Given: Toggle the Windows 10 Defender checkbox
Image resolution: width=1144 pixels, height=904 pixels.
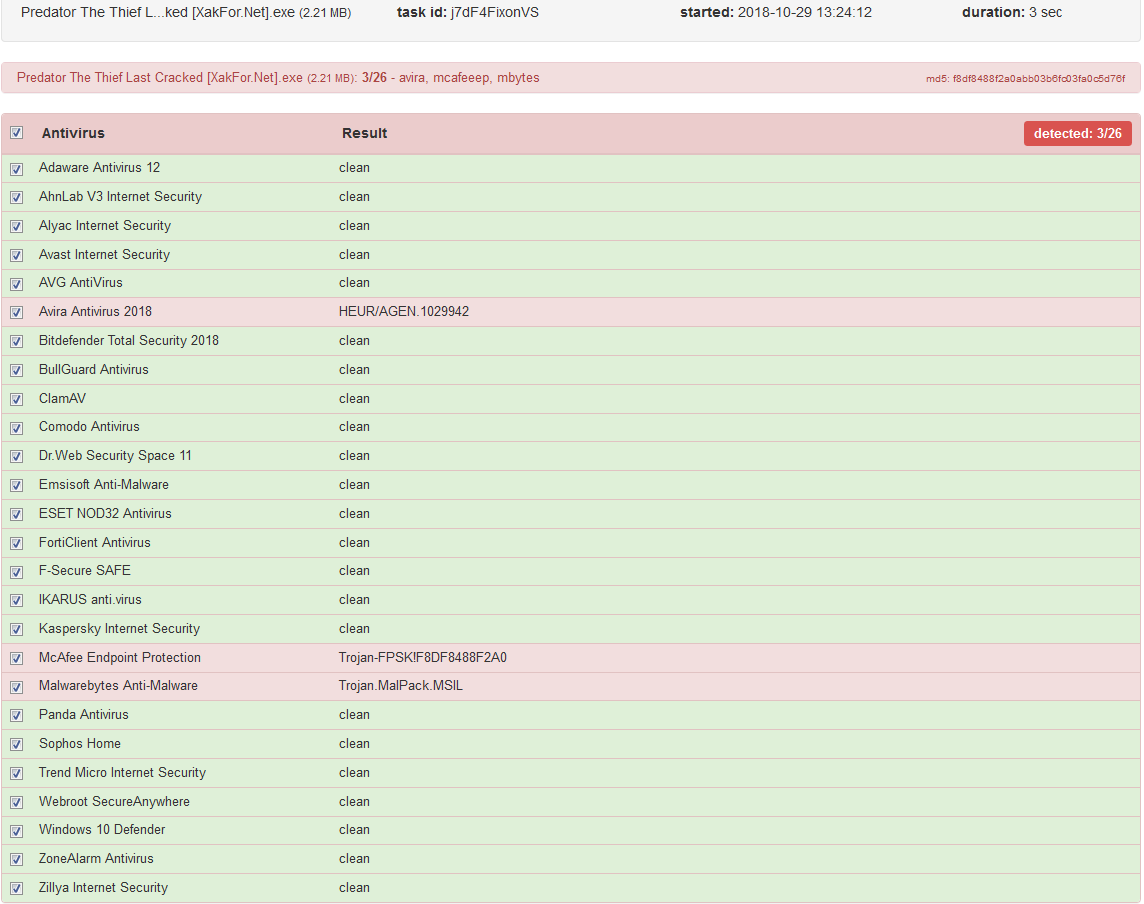Looking at the screenshot, I should (17, 831).
